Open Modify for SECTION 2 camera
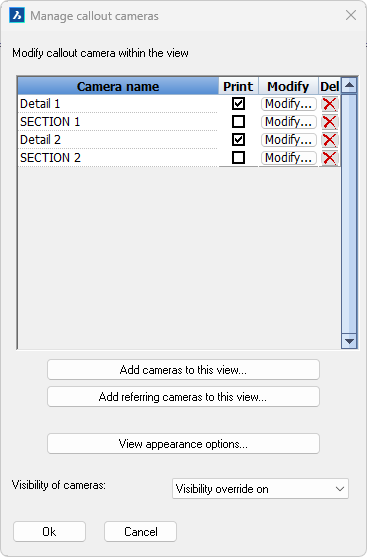The image size is (367, 557). (x=288, y=158)
